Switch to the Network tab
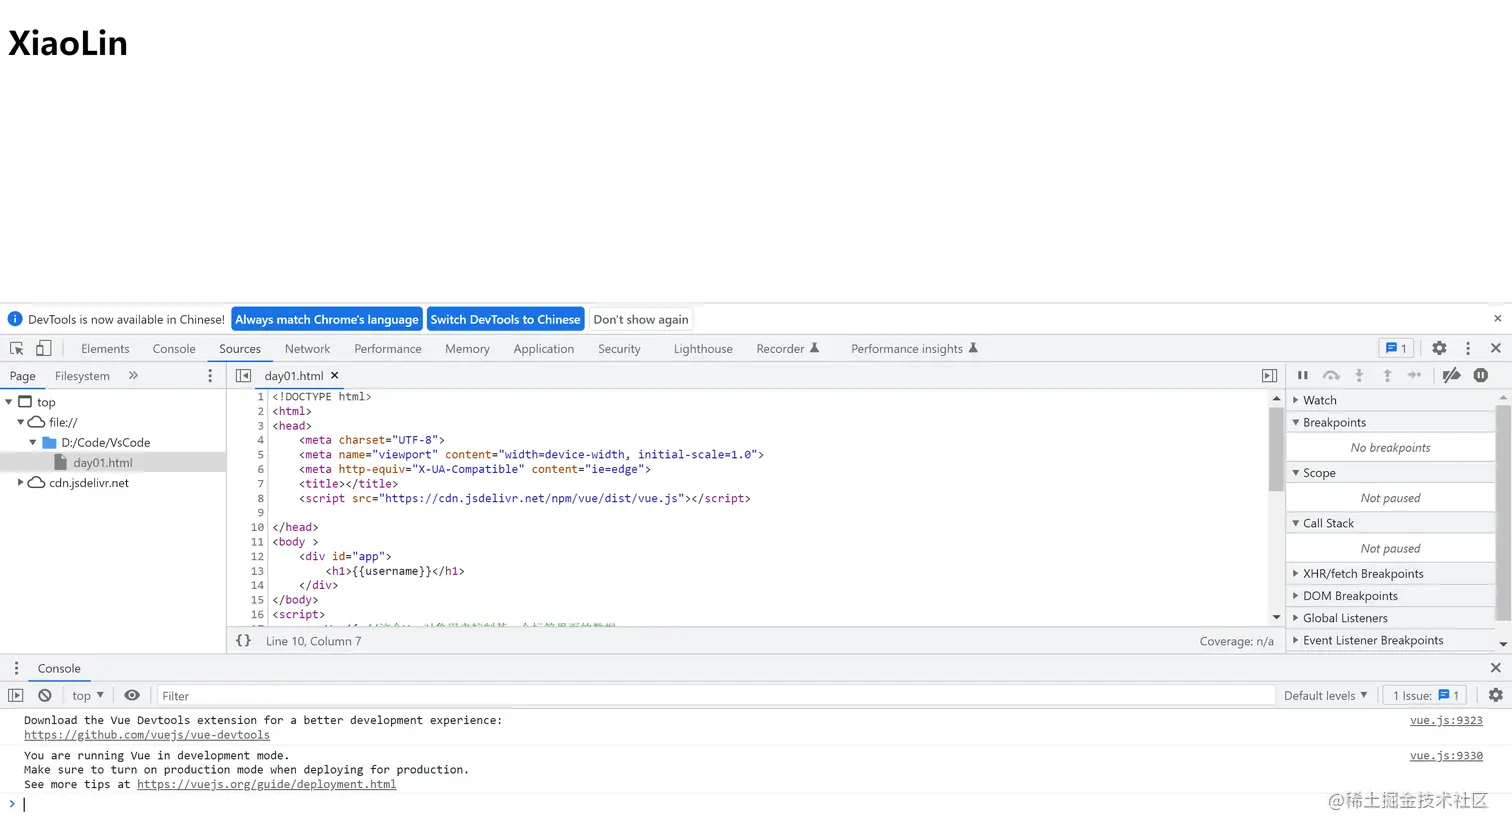The height and width of the screenshot is (834, 1512). tap(307, 349)
